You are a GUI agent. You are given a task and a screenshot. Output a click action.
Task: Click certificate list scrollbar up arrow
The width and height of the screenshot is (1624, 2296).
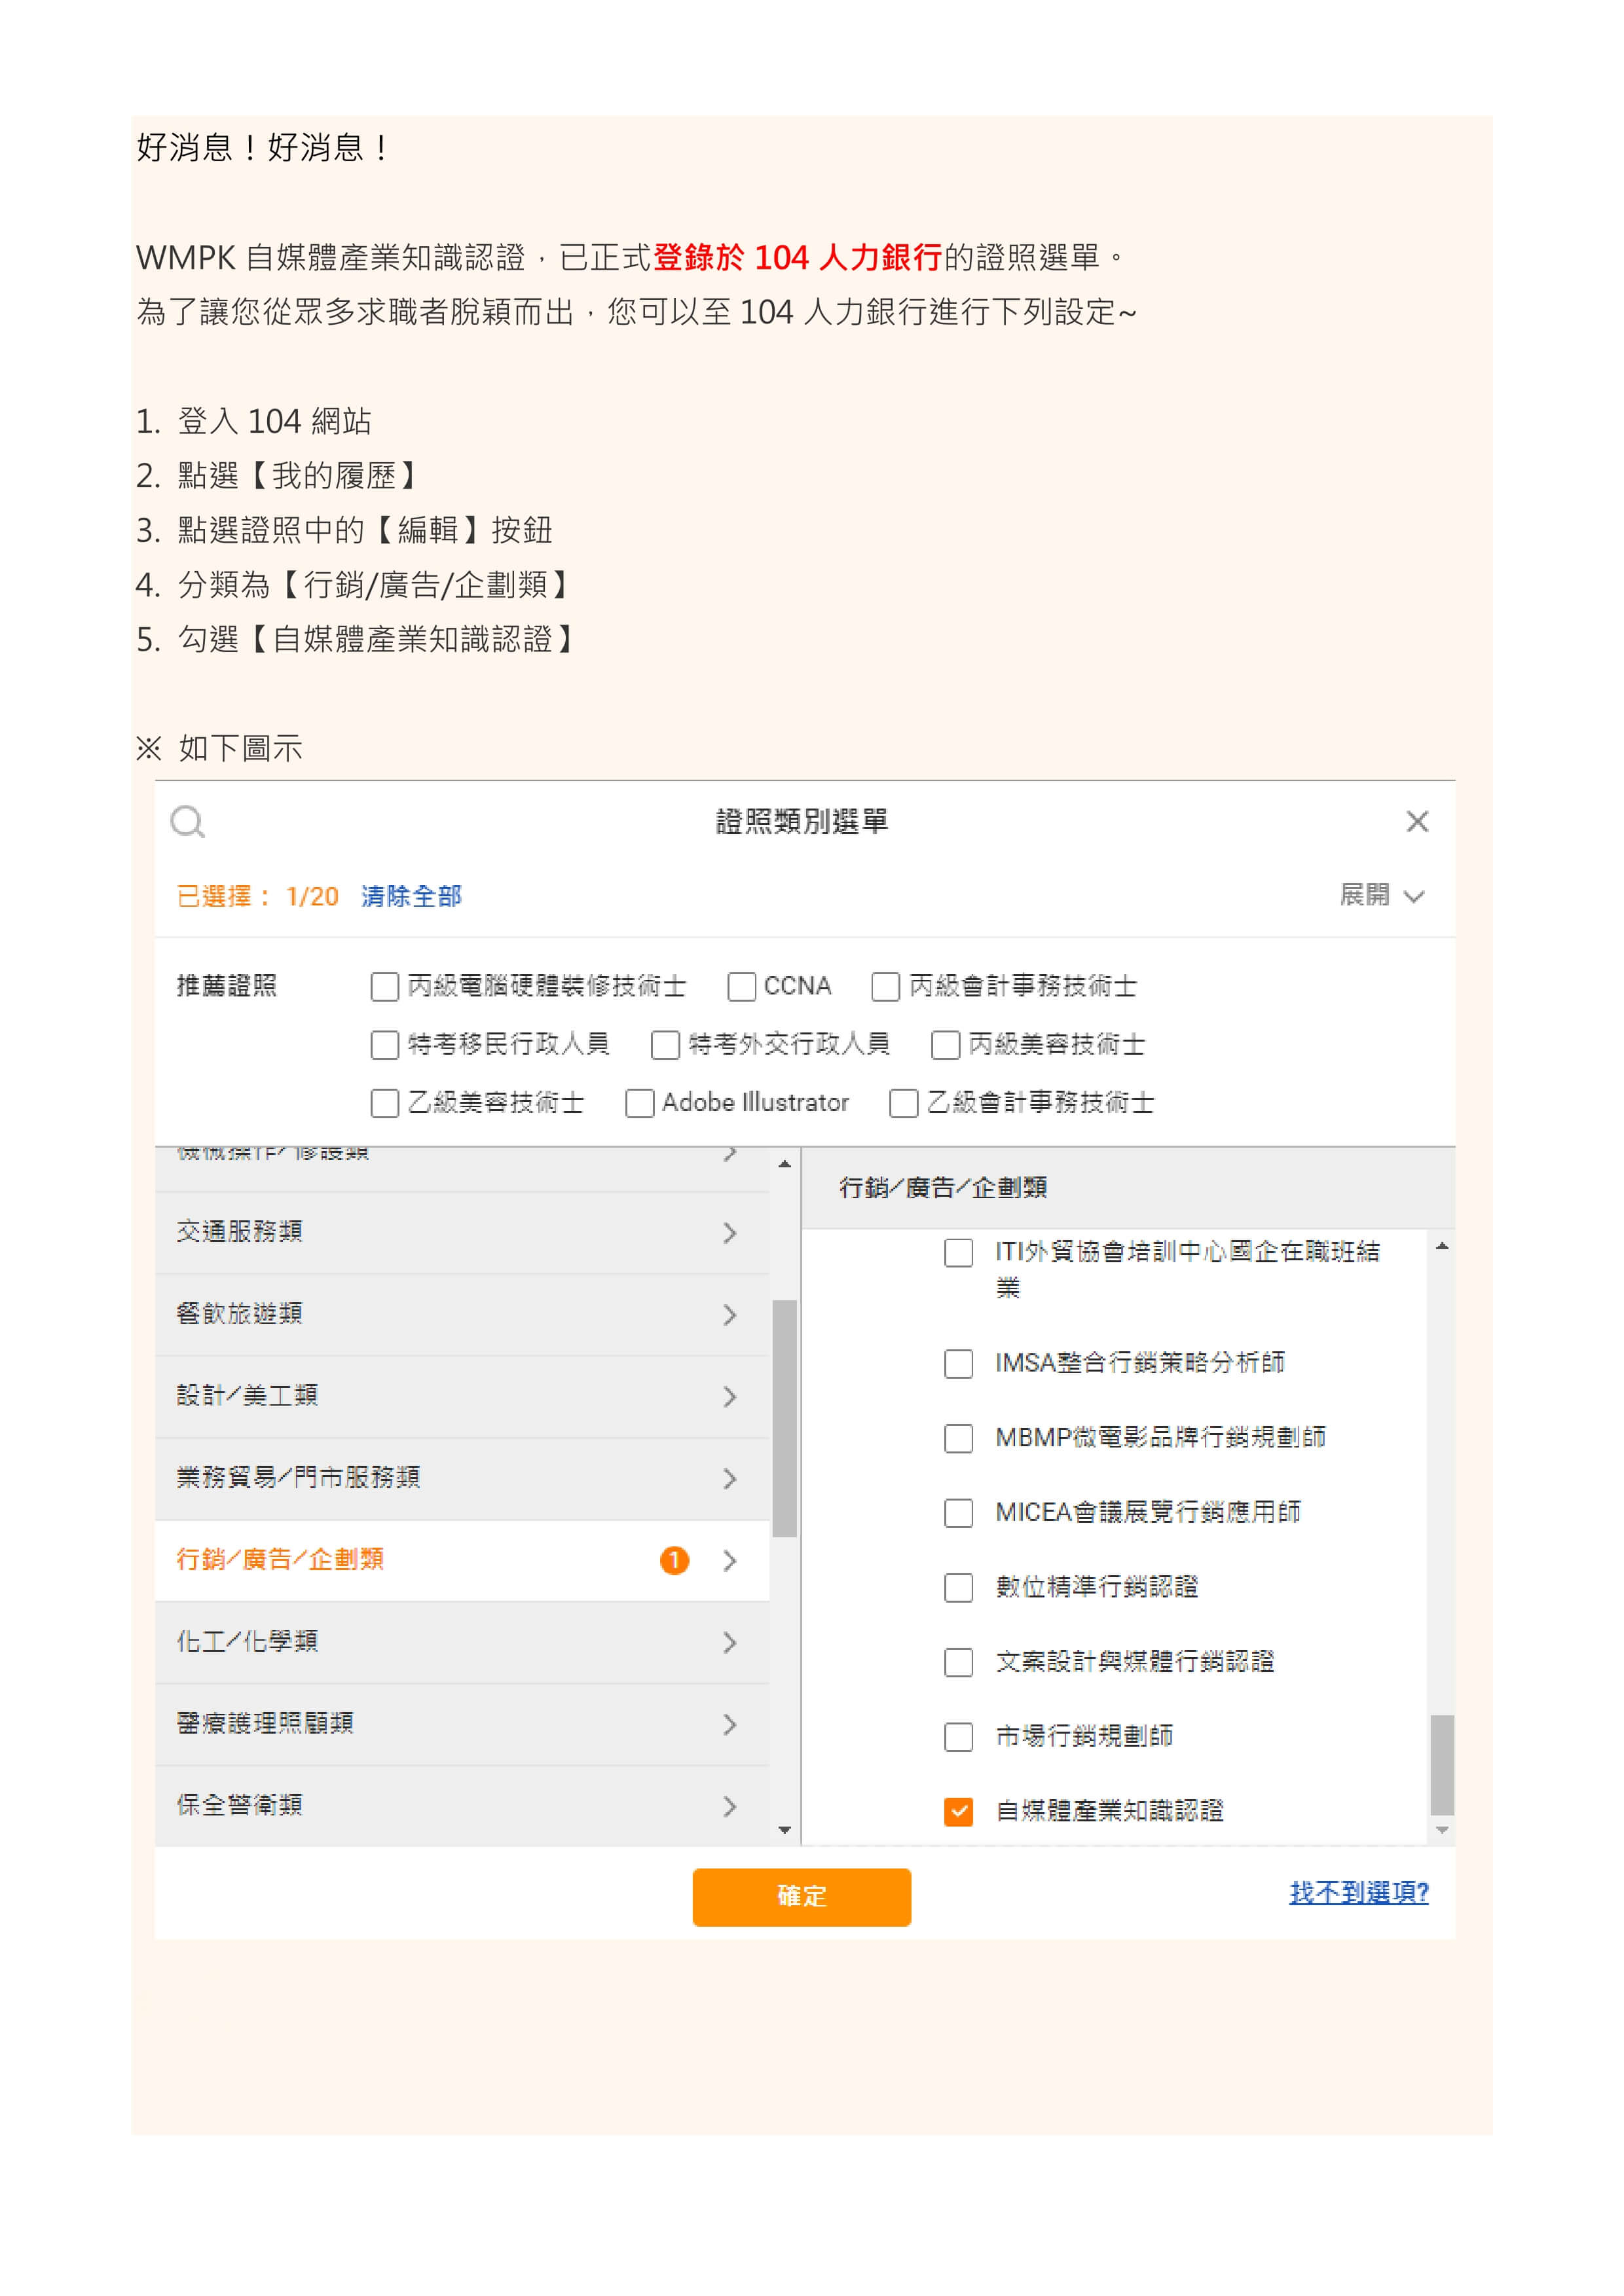click(x=1442, y=1246)
